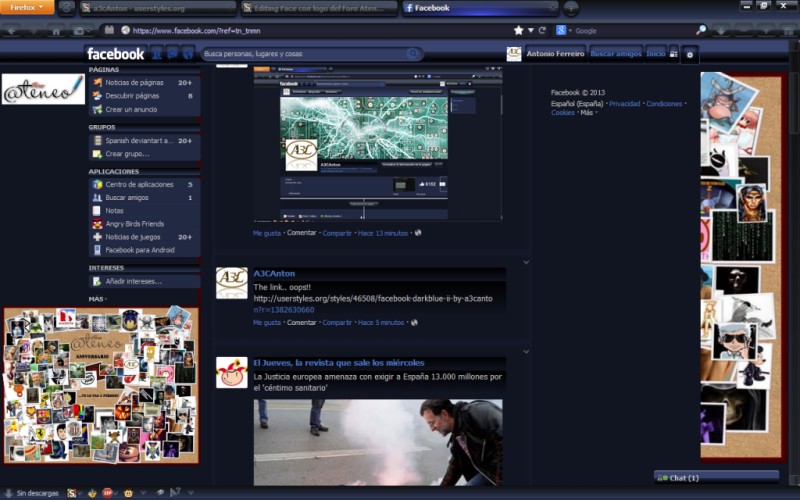
Task: Share the Hace 13 minutos post
Action: (337, 233)
